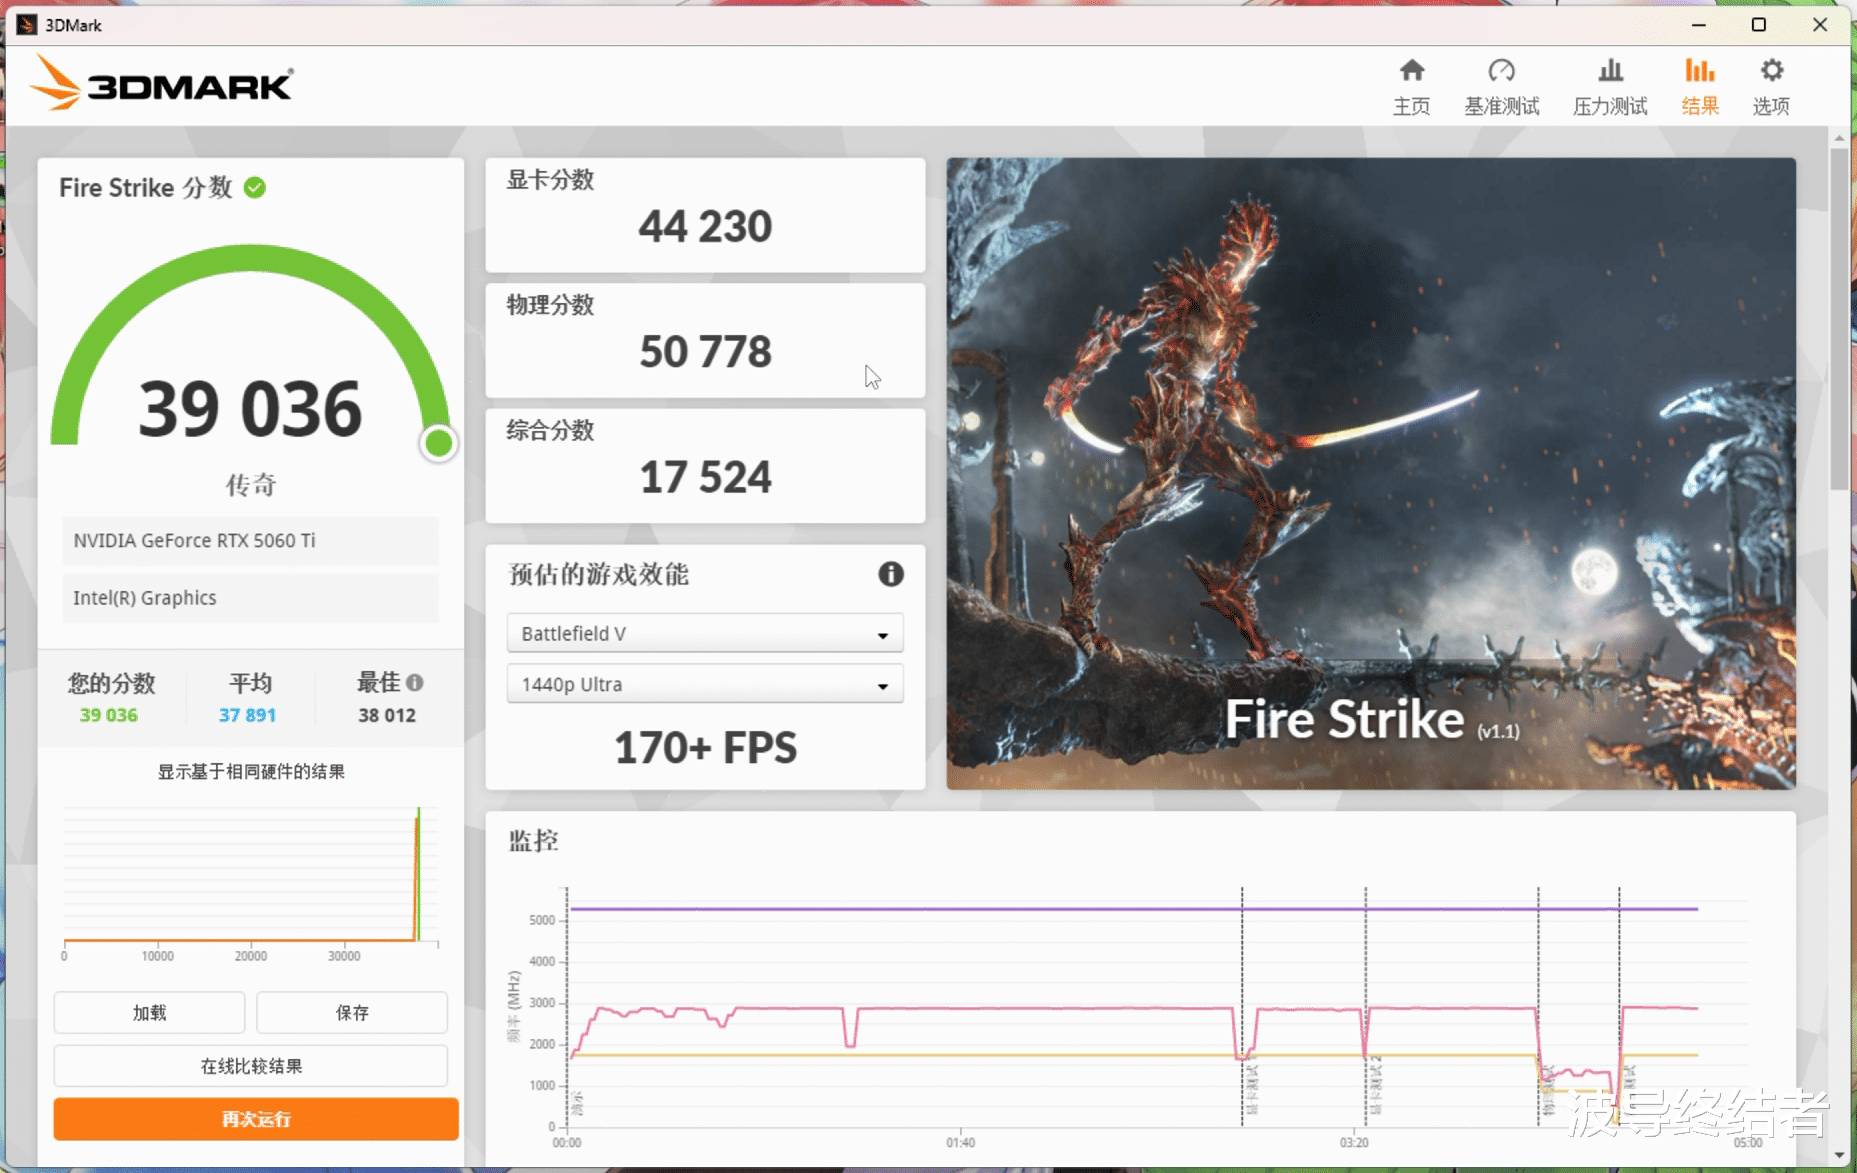1857x1173 pixels.
Task: Click the scrollbar down arrow
Action: [1839, 1155]
